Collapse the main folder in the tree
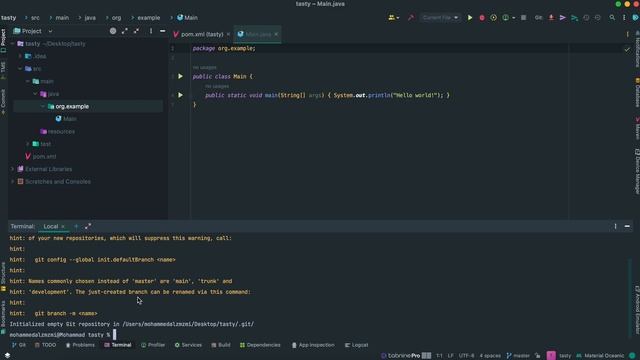 [x=28, y=81]
